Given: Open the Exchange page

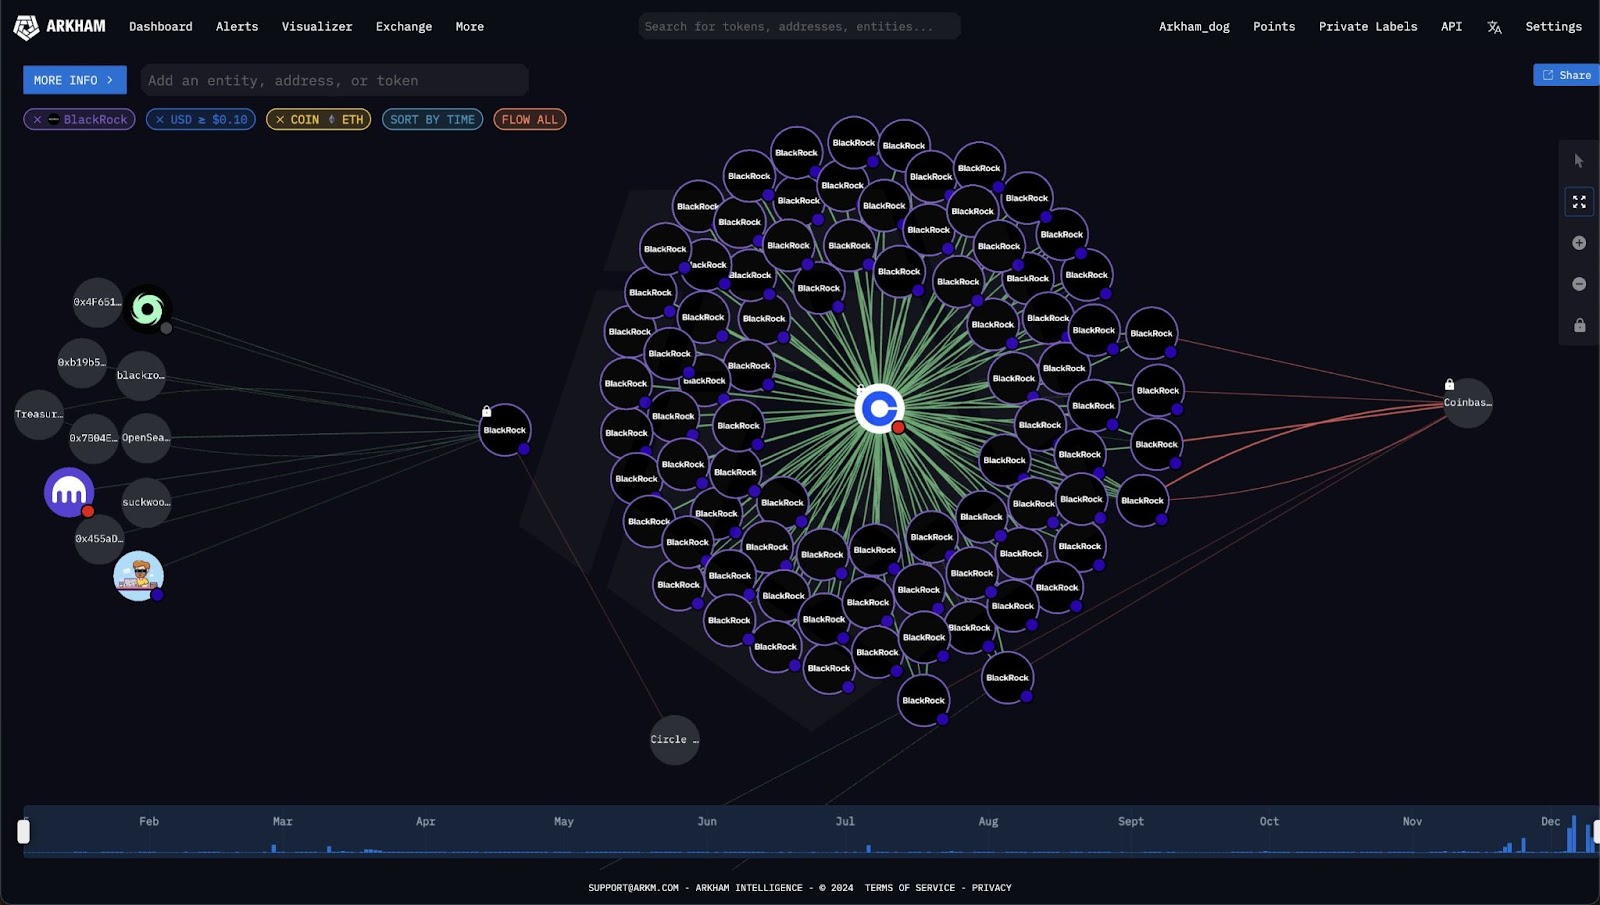Looking at the screenshot, I should (403, 27).
